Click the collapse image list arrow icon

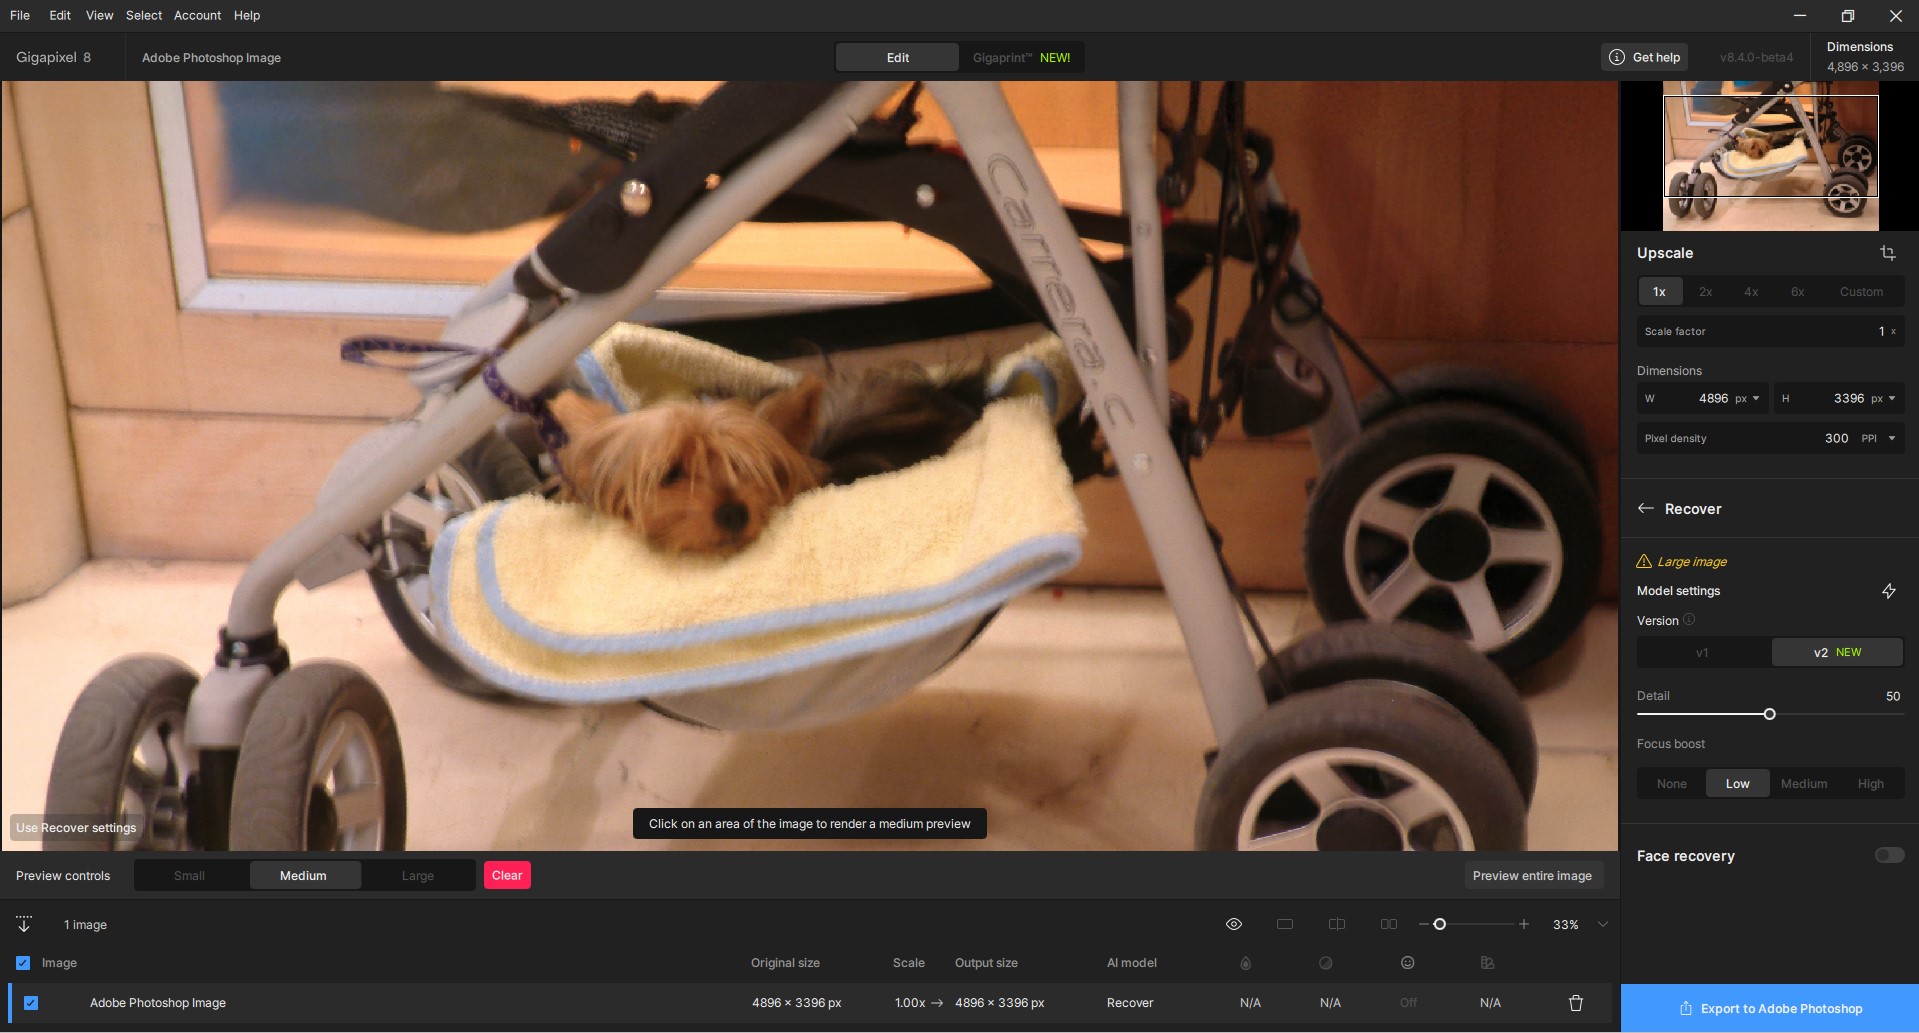[x=24, y=924]
